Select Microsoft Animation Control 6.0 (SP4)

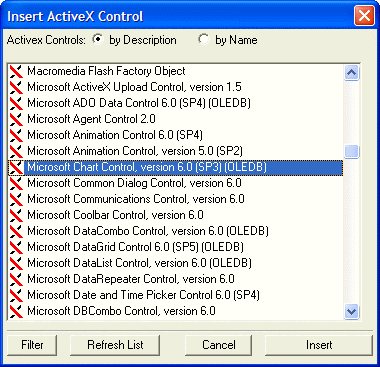115,135
